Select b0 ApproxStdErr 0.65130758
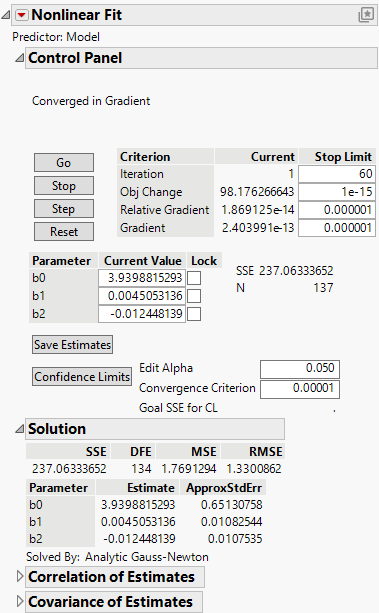379x613 pixels. point(232,505)
